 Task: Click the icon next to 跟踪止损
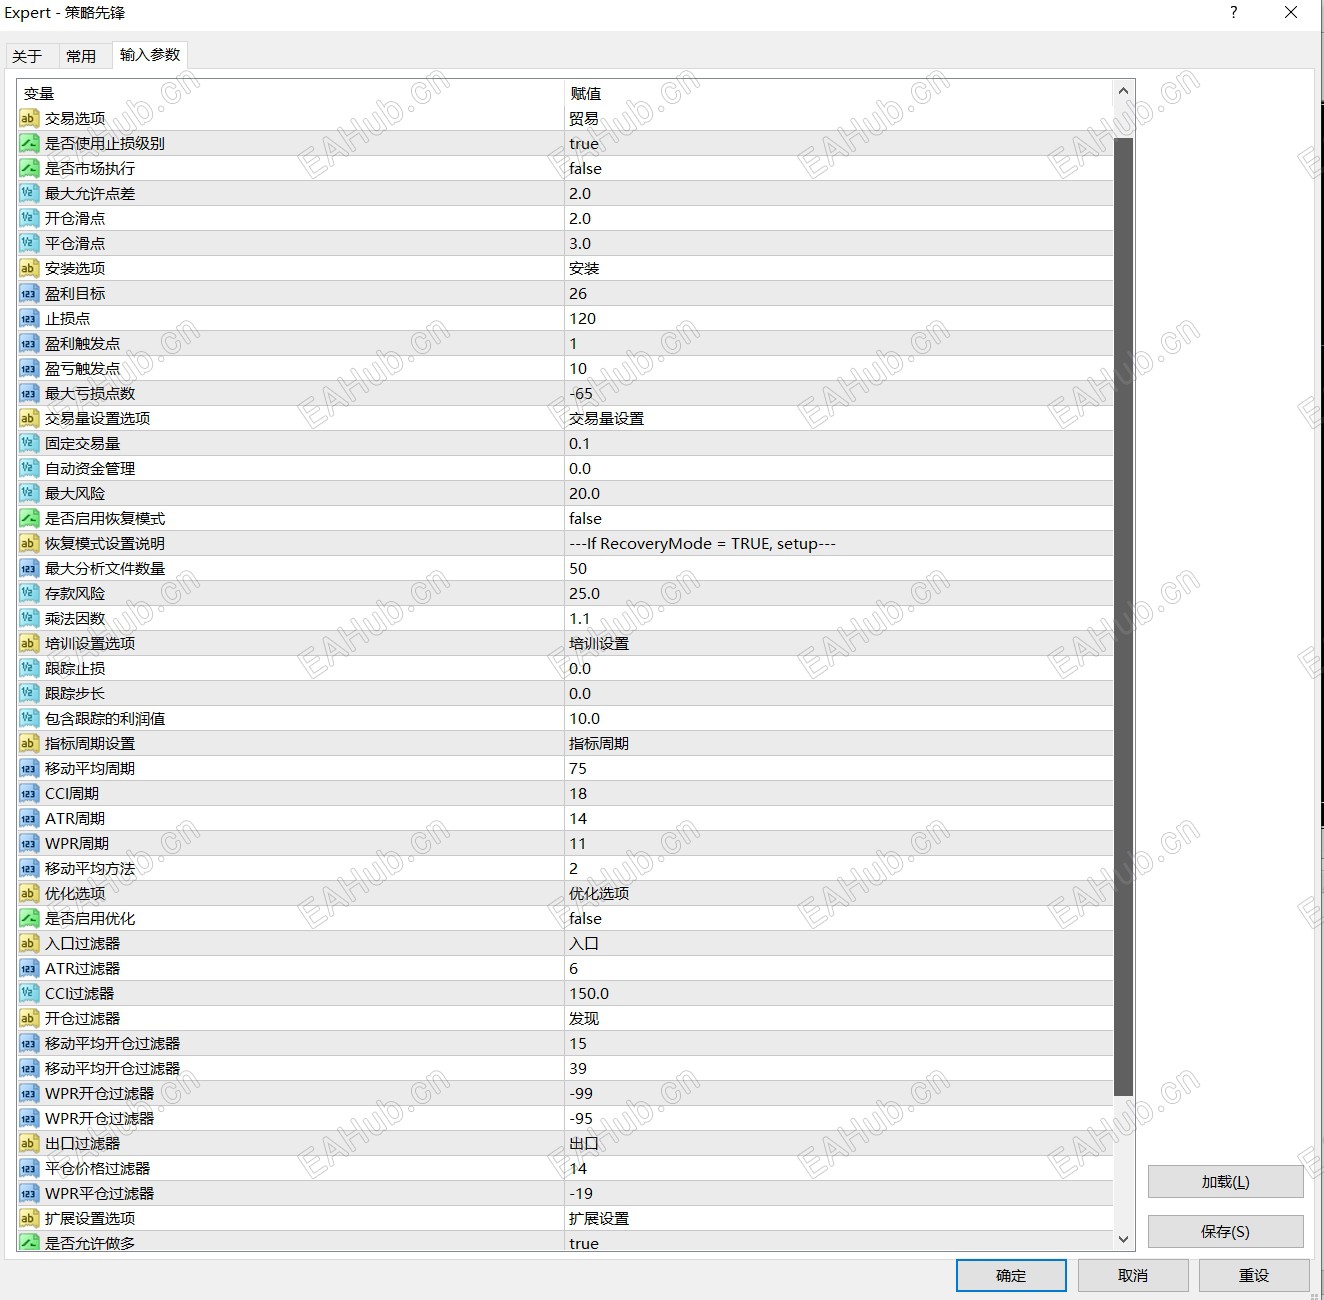coord(28,668)
